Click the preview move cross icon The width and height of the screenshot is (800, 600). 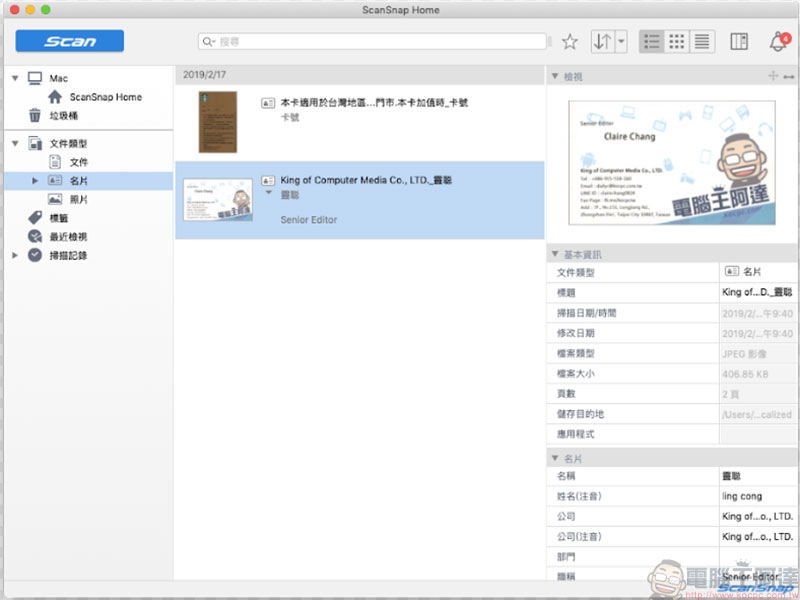[773, 76]
